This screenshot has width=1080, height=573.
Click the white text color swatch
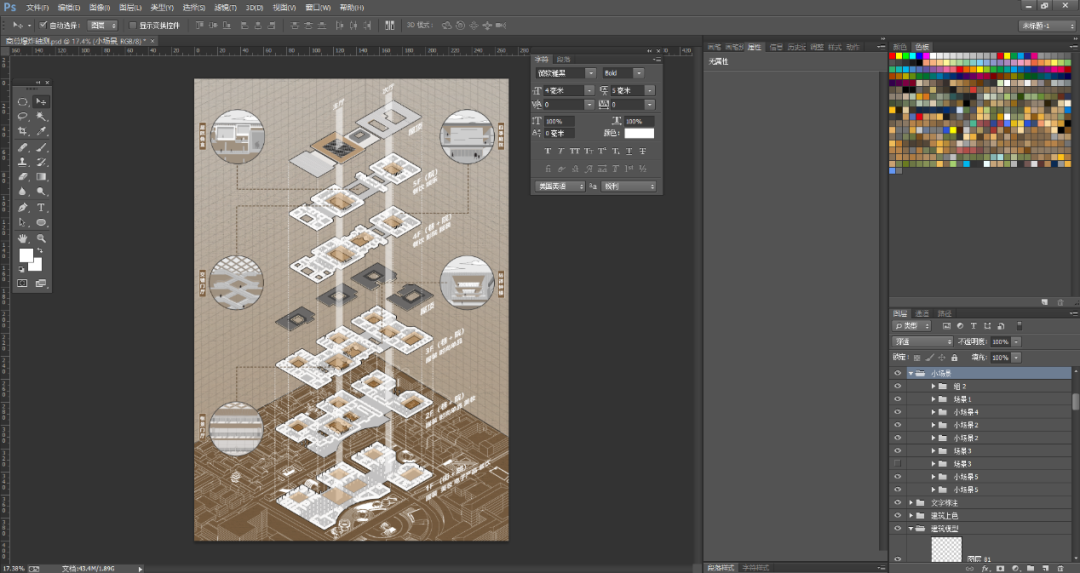[x=638, y=133]
